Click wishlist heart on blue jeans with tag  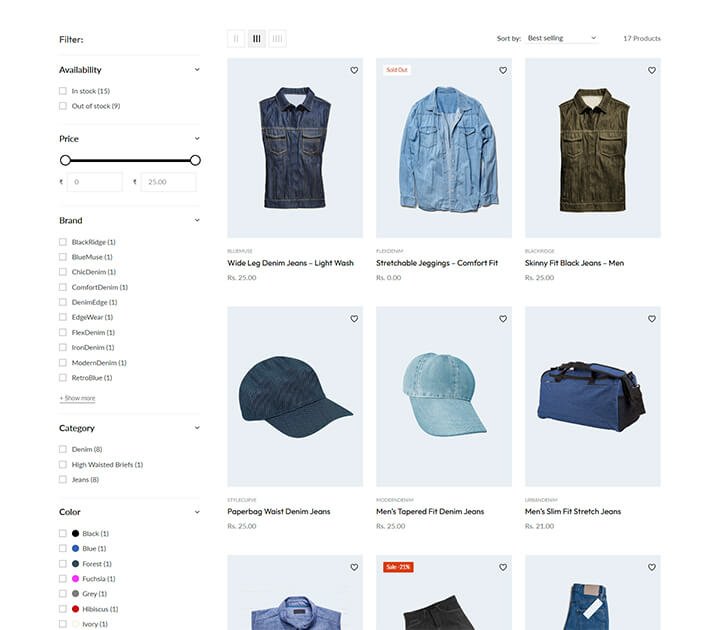point(652,567)
